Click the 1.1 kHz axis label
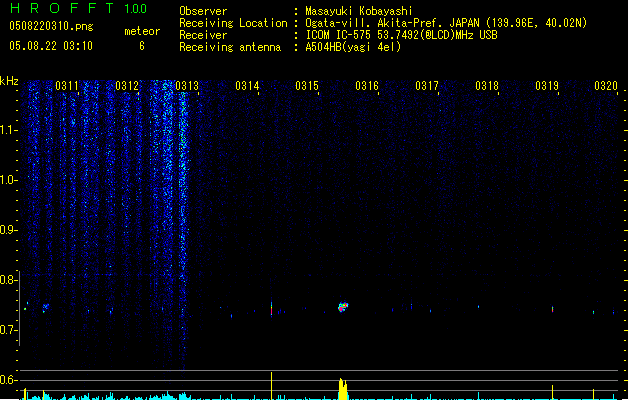The width and height of the screenshot is (629, 400). click(x=8, y=130)
